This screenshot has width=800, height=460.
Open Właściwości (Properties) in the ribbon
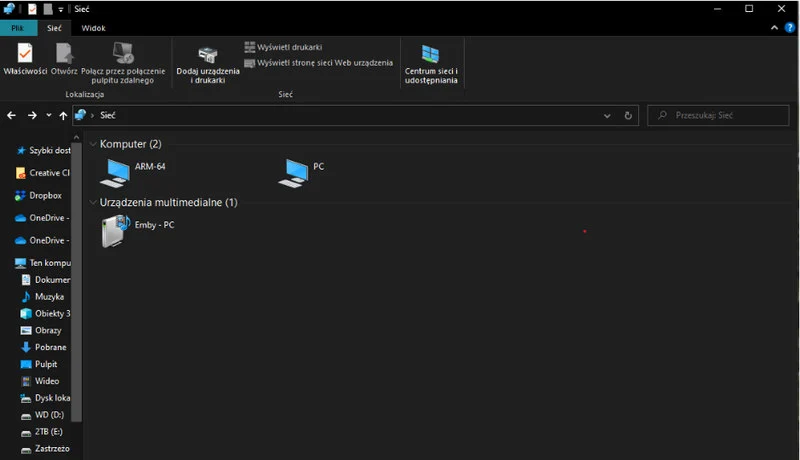point(25,59)
